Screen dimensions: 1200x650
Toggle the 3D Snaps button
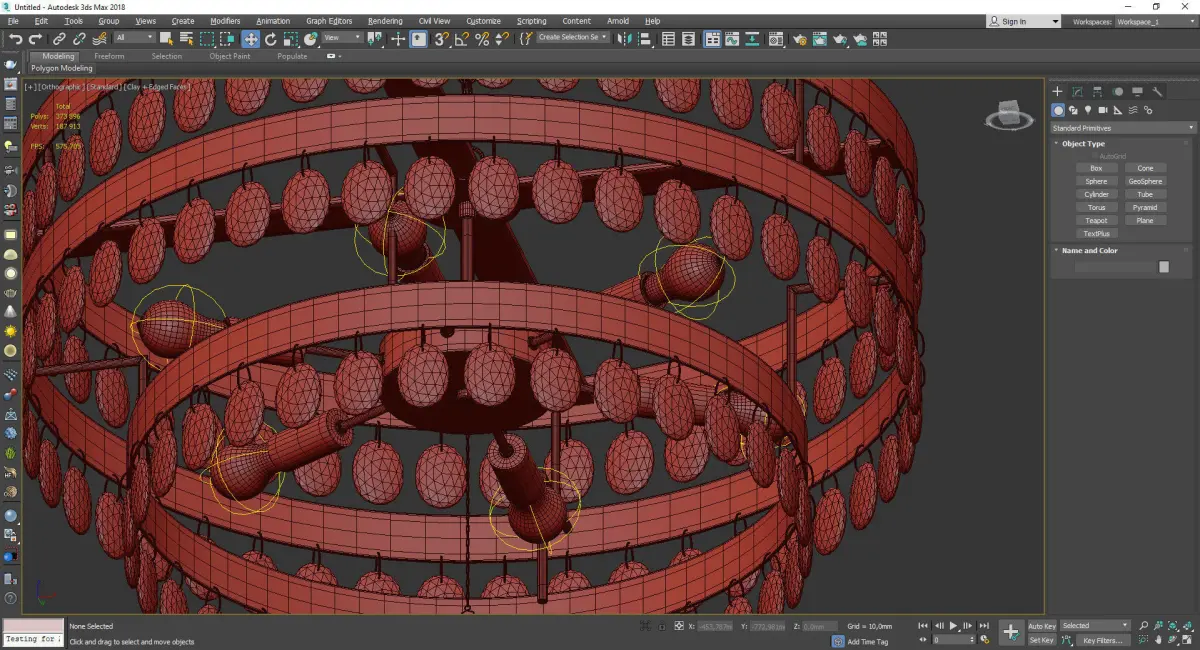point(441,39)
